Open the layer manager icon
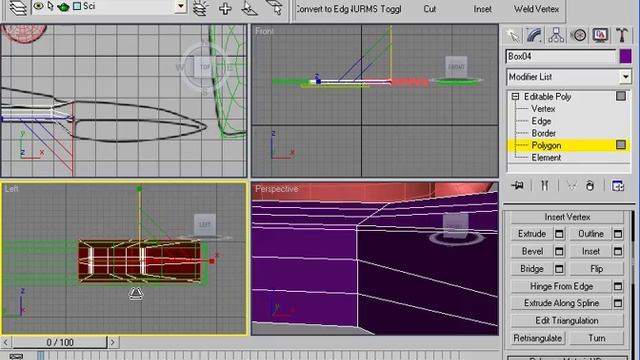Viewport: 640px width, 360px height. 18,8
